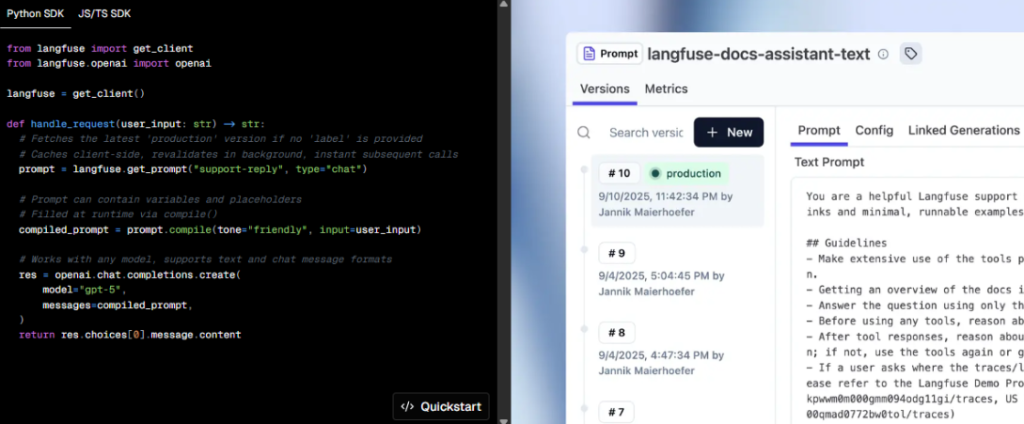
Task: Open the Config tab
Action: (874, 130)
